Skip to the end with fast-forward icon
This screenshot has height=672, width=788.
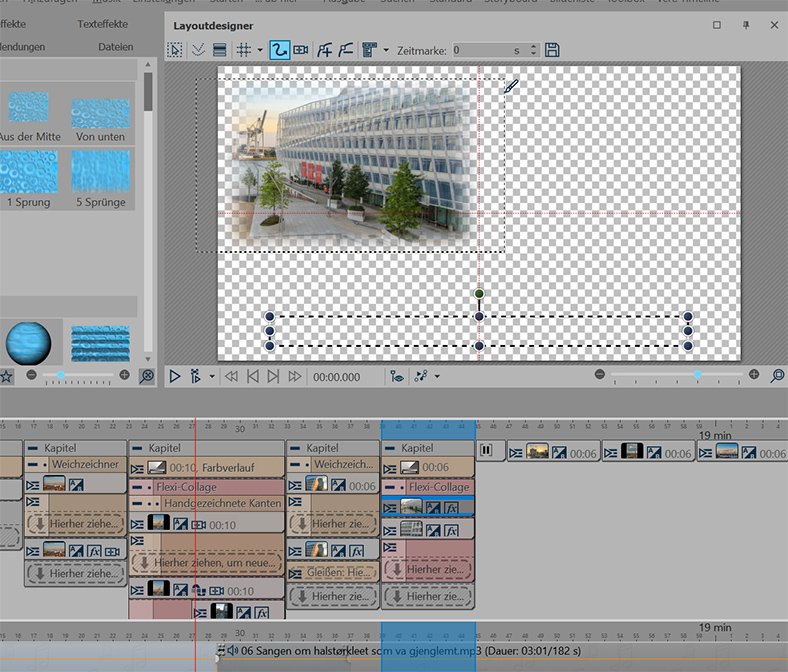click(x=295, y=377)
